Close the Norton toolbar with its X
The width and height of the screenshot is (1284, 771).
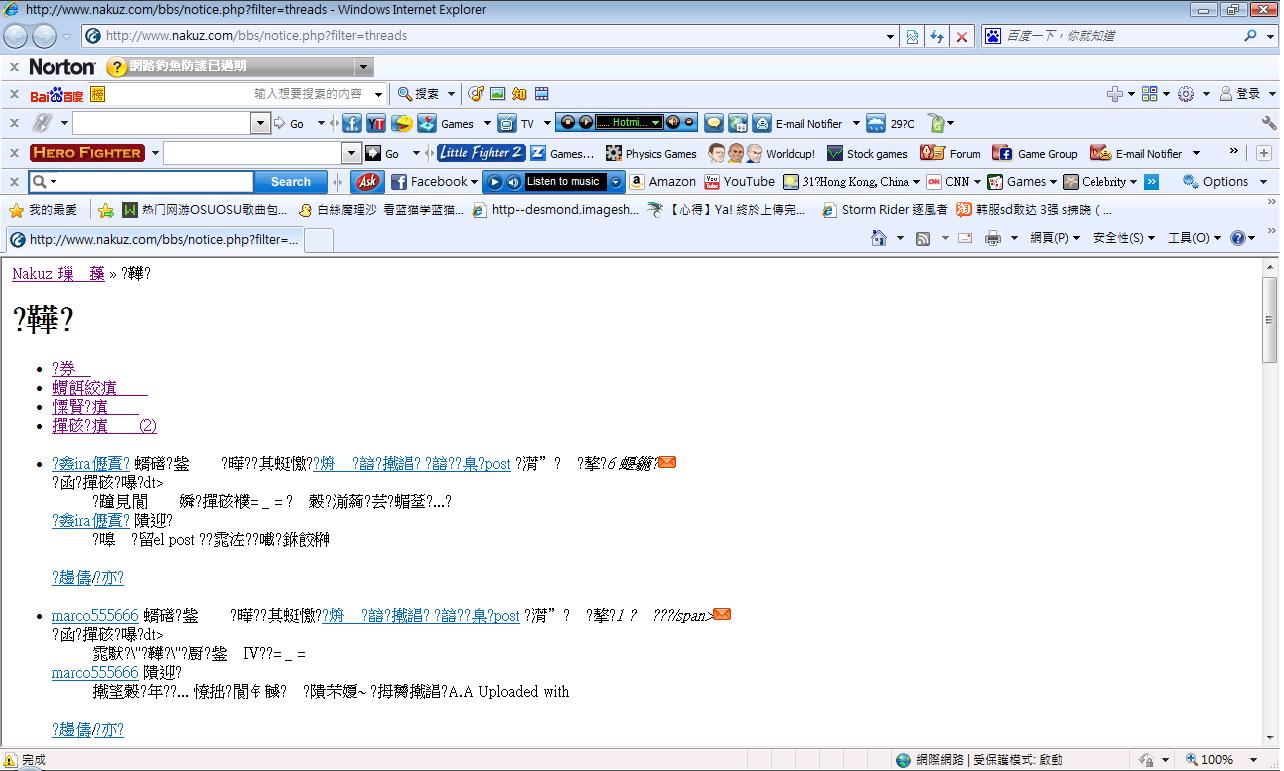[14, 67]
